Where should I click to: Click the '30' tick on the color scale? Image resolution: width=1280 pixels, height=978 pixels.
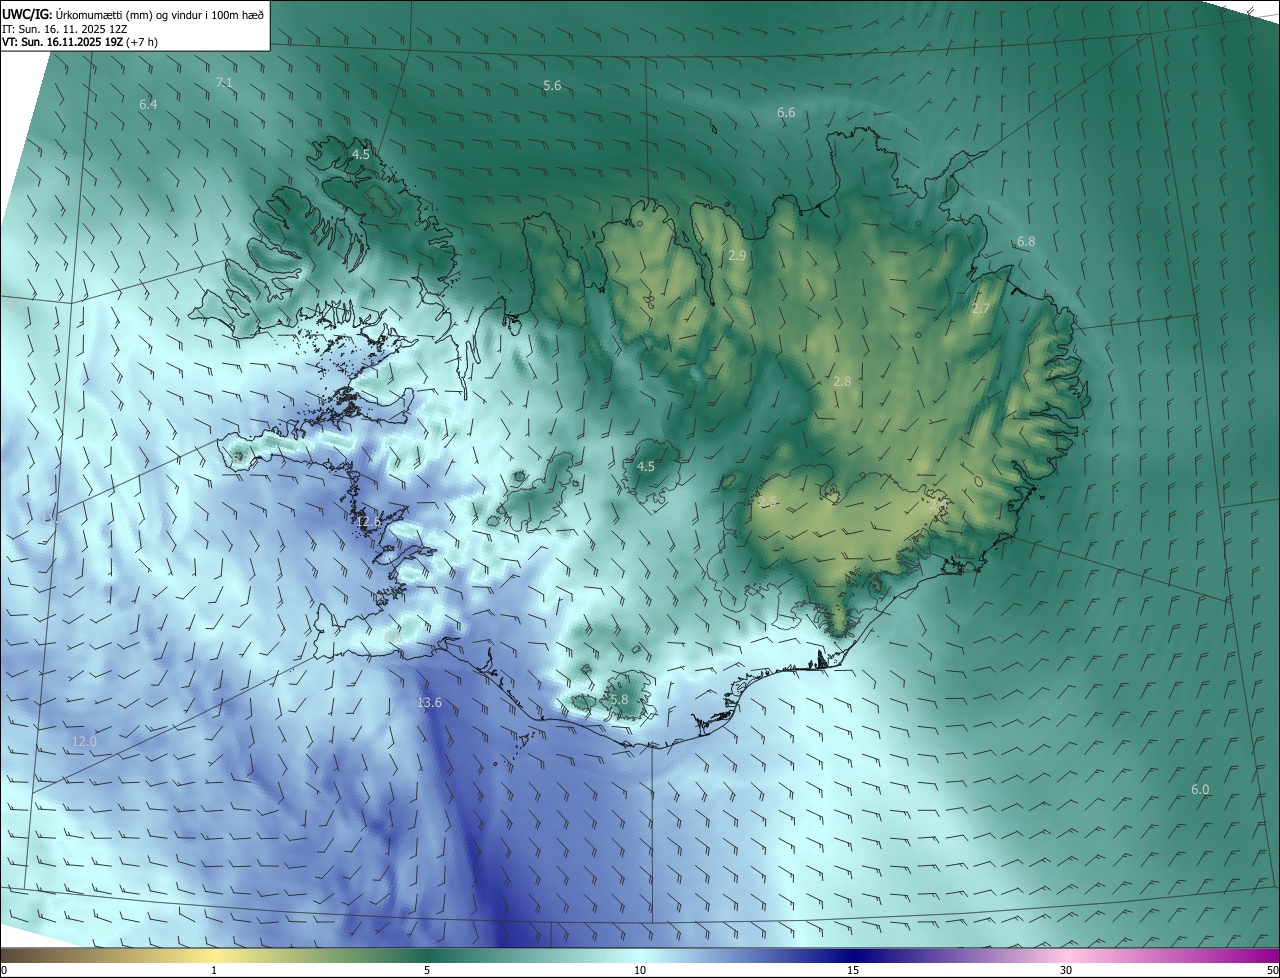point(1066,971)
